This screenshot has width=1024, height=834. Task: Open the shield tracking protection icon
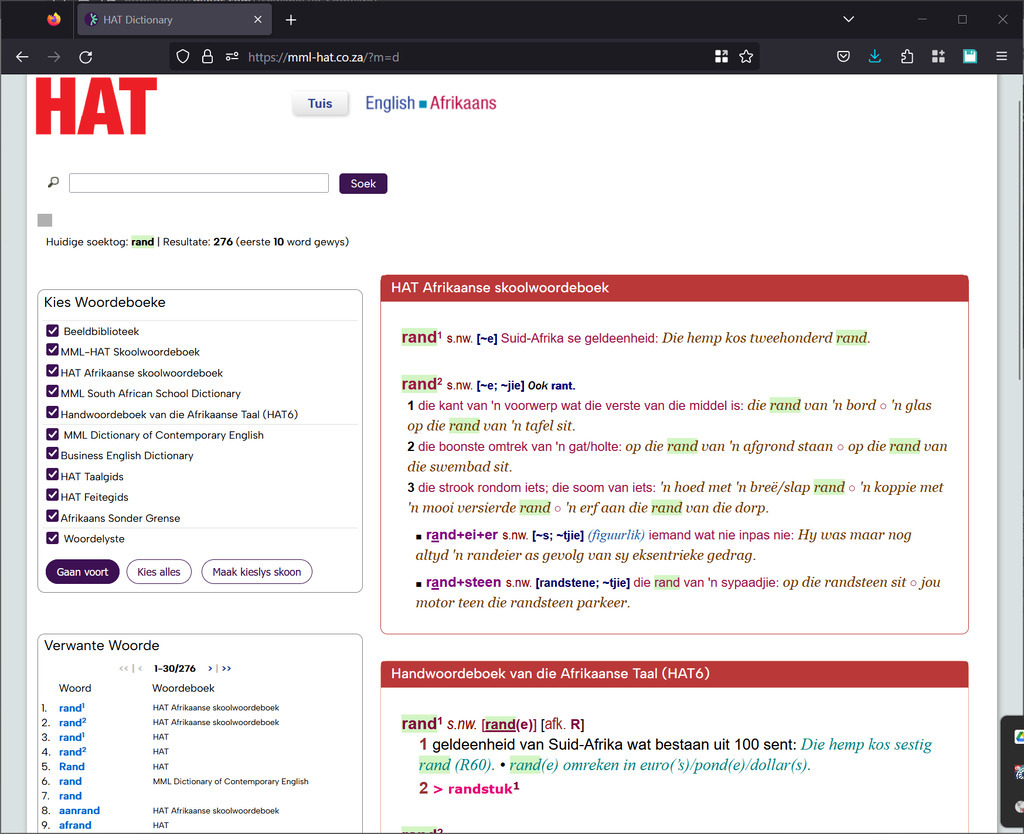(x=183, y=57)
